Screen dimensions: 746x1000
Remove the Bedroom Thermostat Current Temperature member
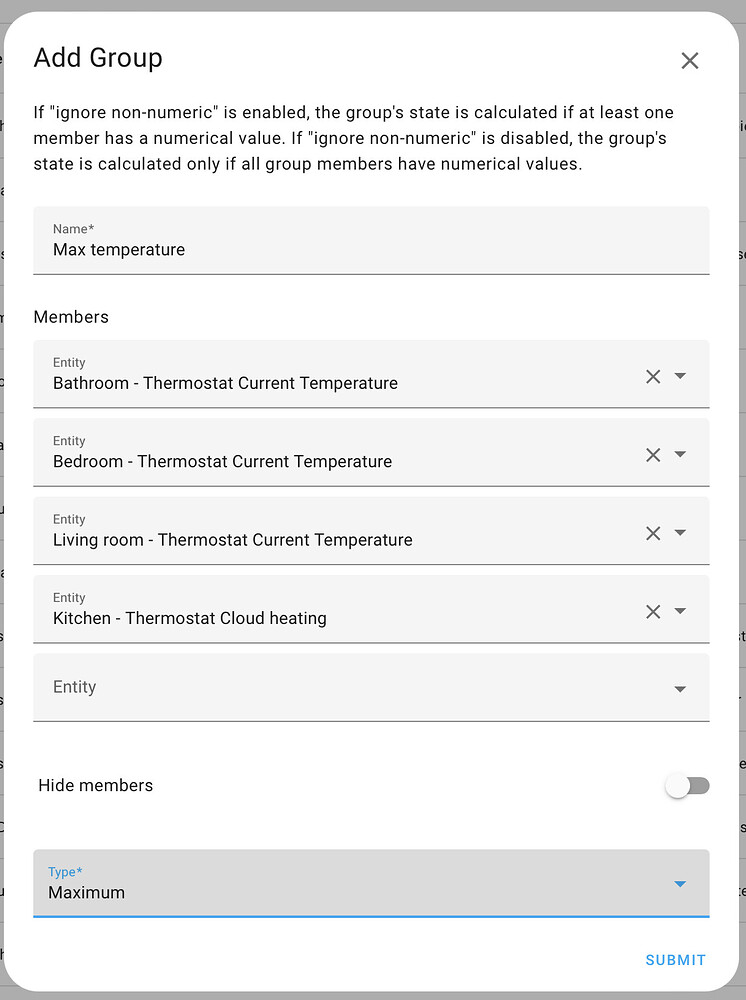(653, 454)
